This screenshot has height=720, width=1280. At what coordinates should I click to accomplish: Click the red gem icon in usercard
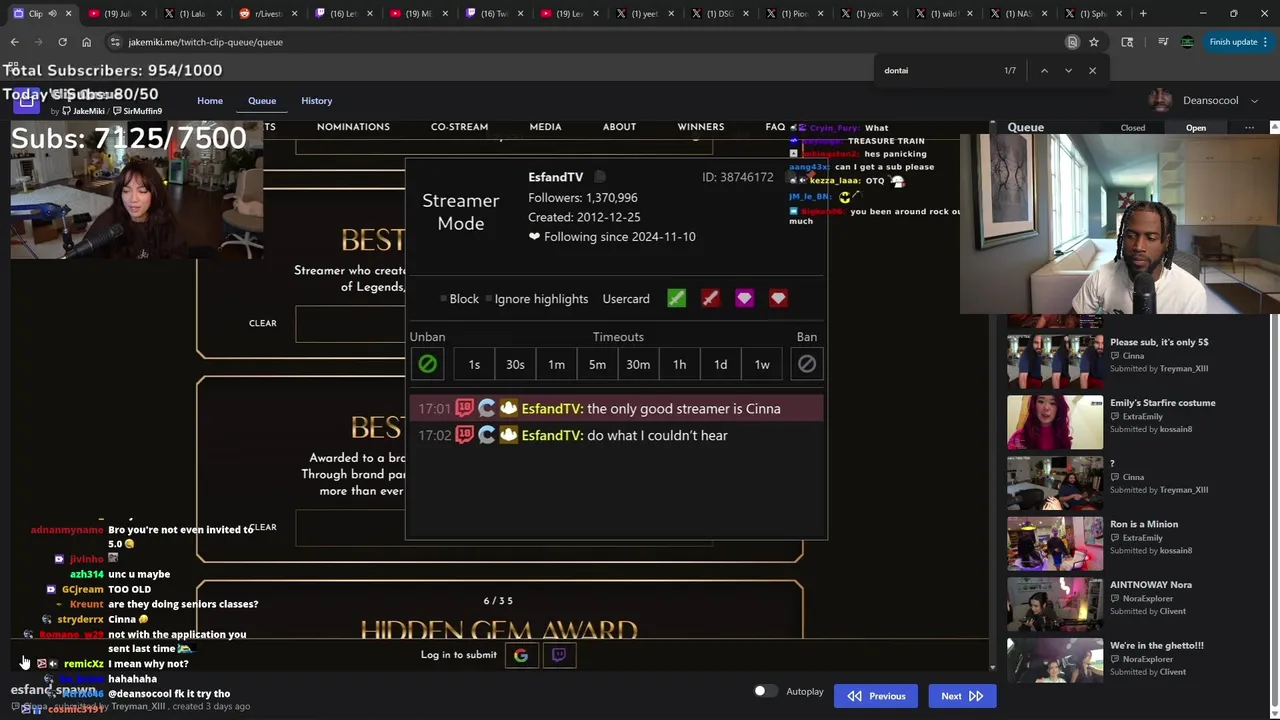778,299
